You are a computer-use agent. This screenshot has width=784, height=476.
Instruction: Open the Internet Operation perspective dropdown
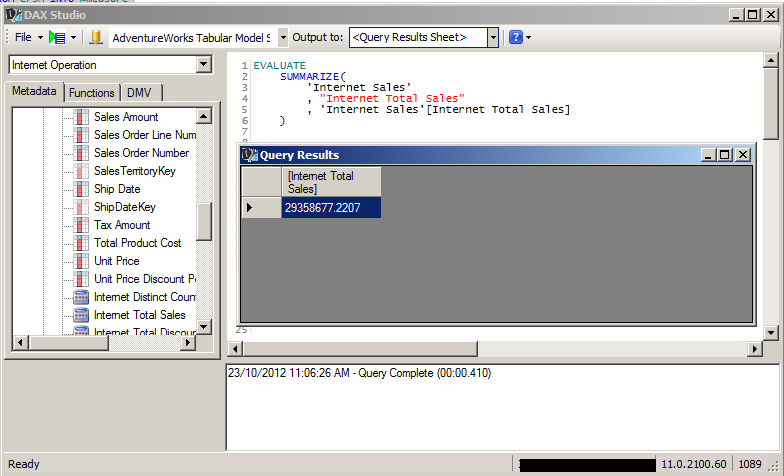(204, 64)
